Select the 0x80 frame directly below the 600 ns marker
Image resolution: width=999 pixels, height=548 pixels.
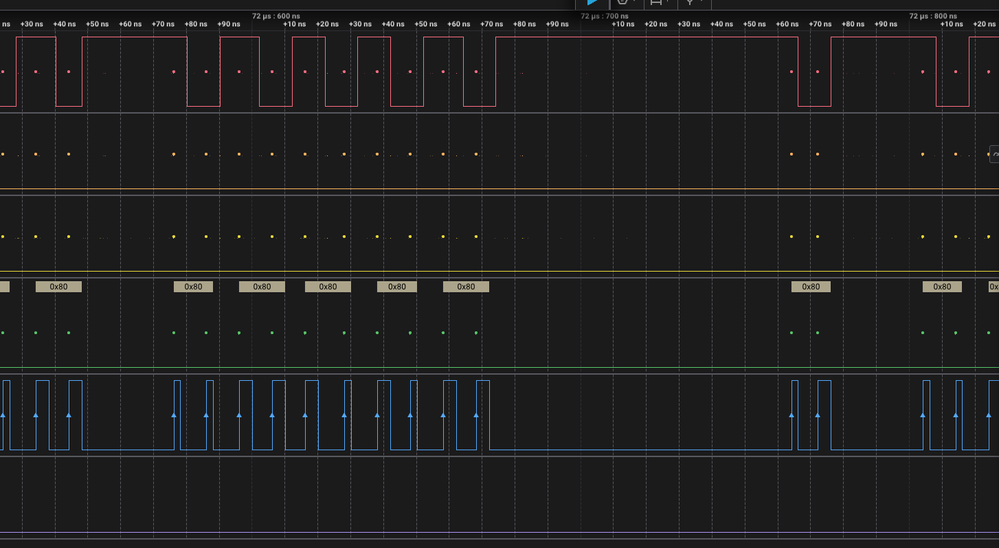pos(262,286)
